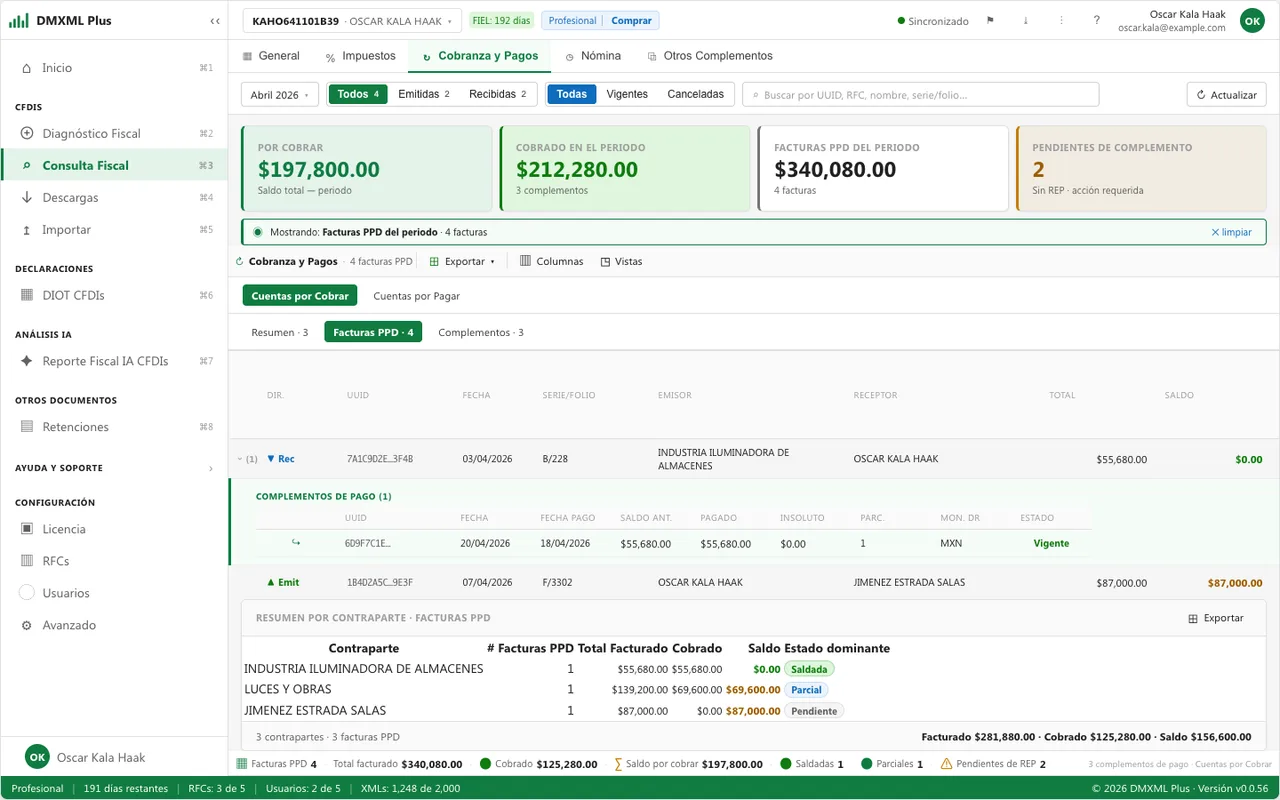1280x800 pixels.
Task: Click the Facturas PPD del Periodo card
Action: click(x=883, y=168)
